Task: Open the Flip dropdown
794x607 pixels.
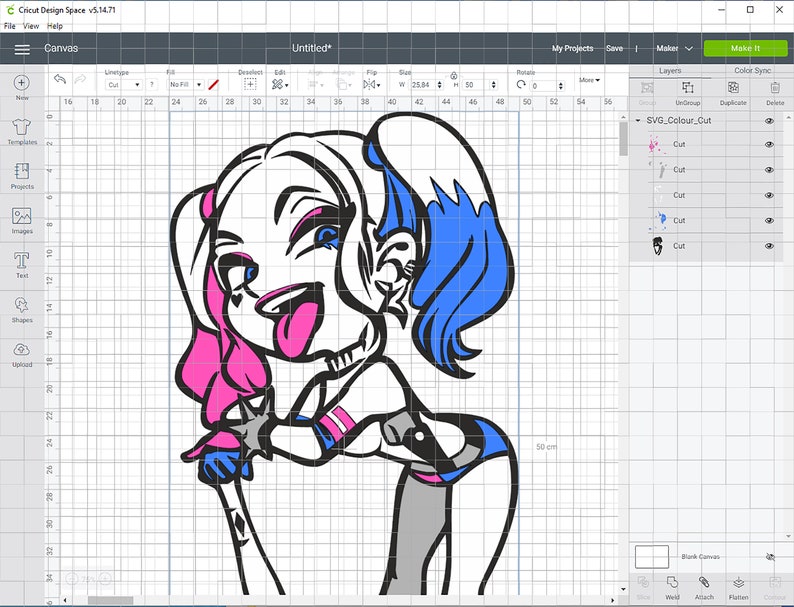Action: coord(372,85)
